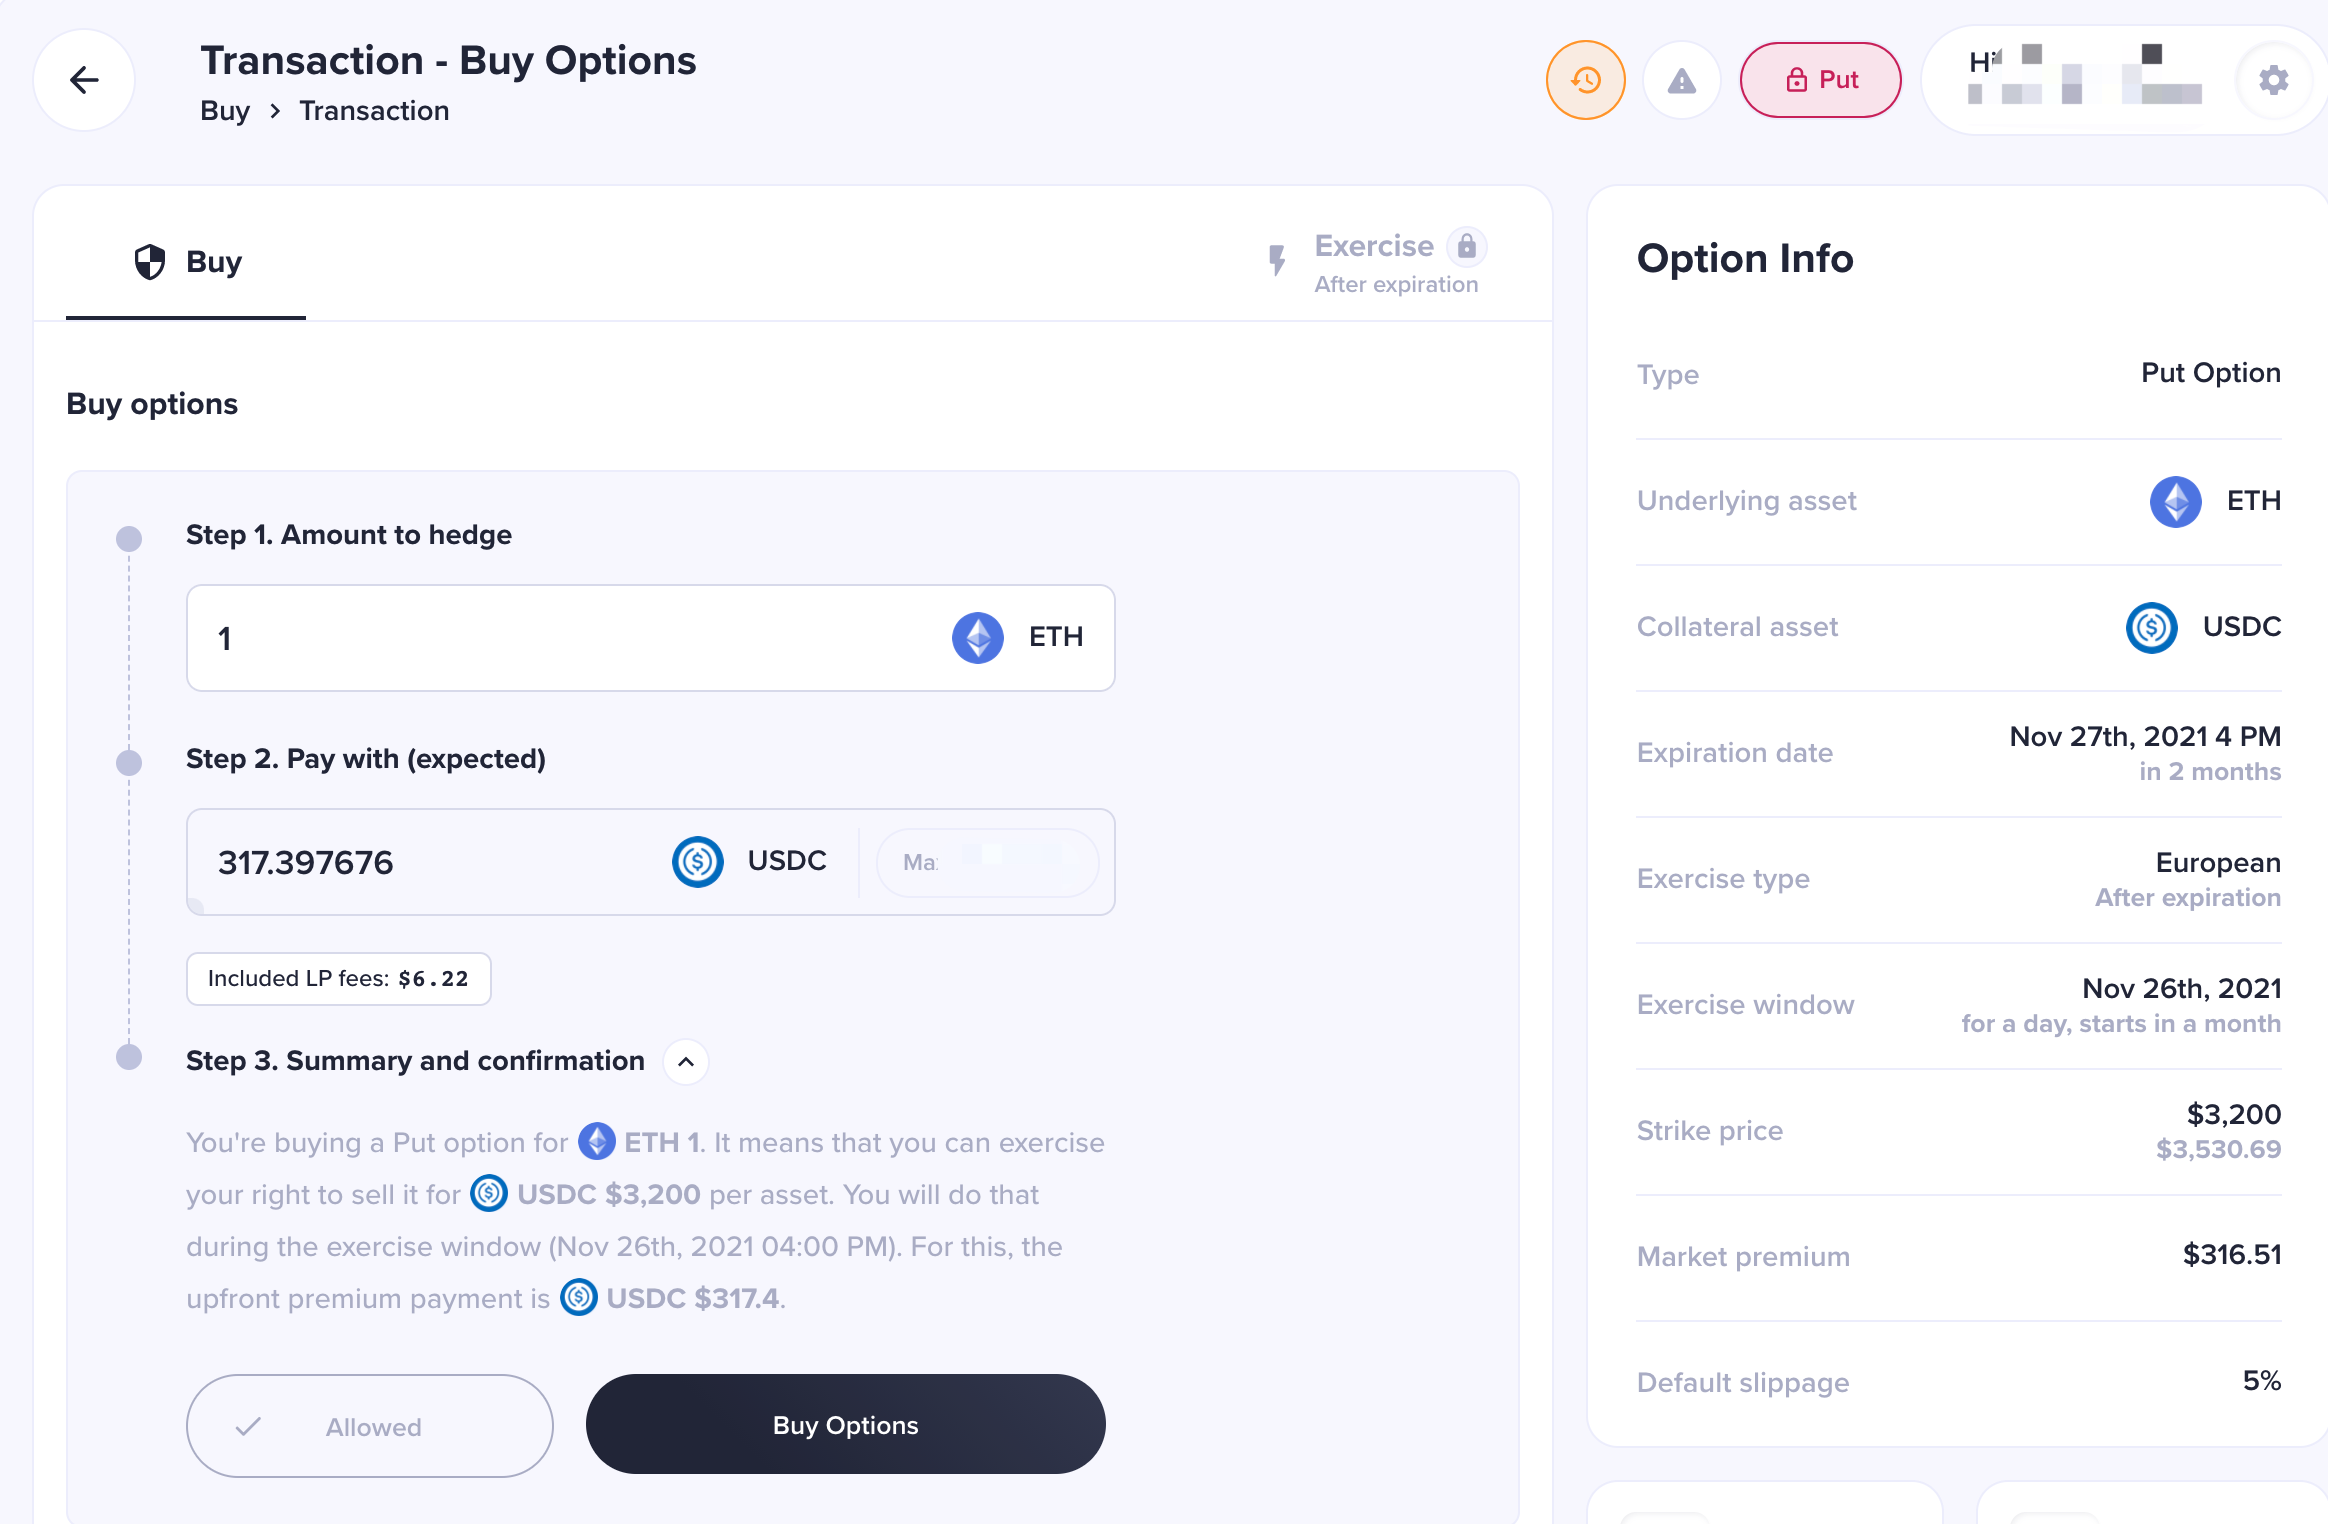This screenshot has height=1524, width=2328.
Task: Collapse the Step 3 summary section
Action: [x=686, y=1062]
